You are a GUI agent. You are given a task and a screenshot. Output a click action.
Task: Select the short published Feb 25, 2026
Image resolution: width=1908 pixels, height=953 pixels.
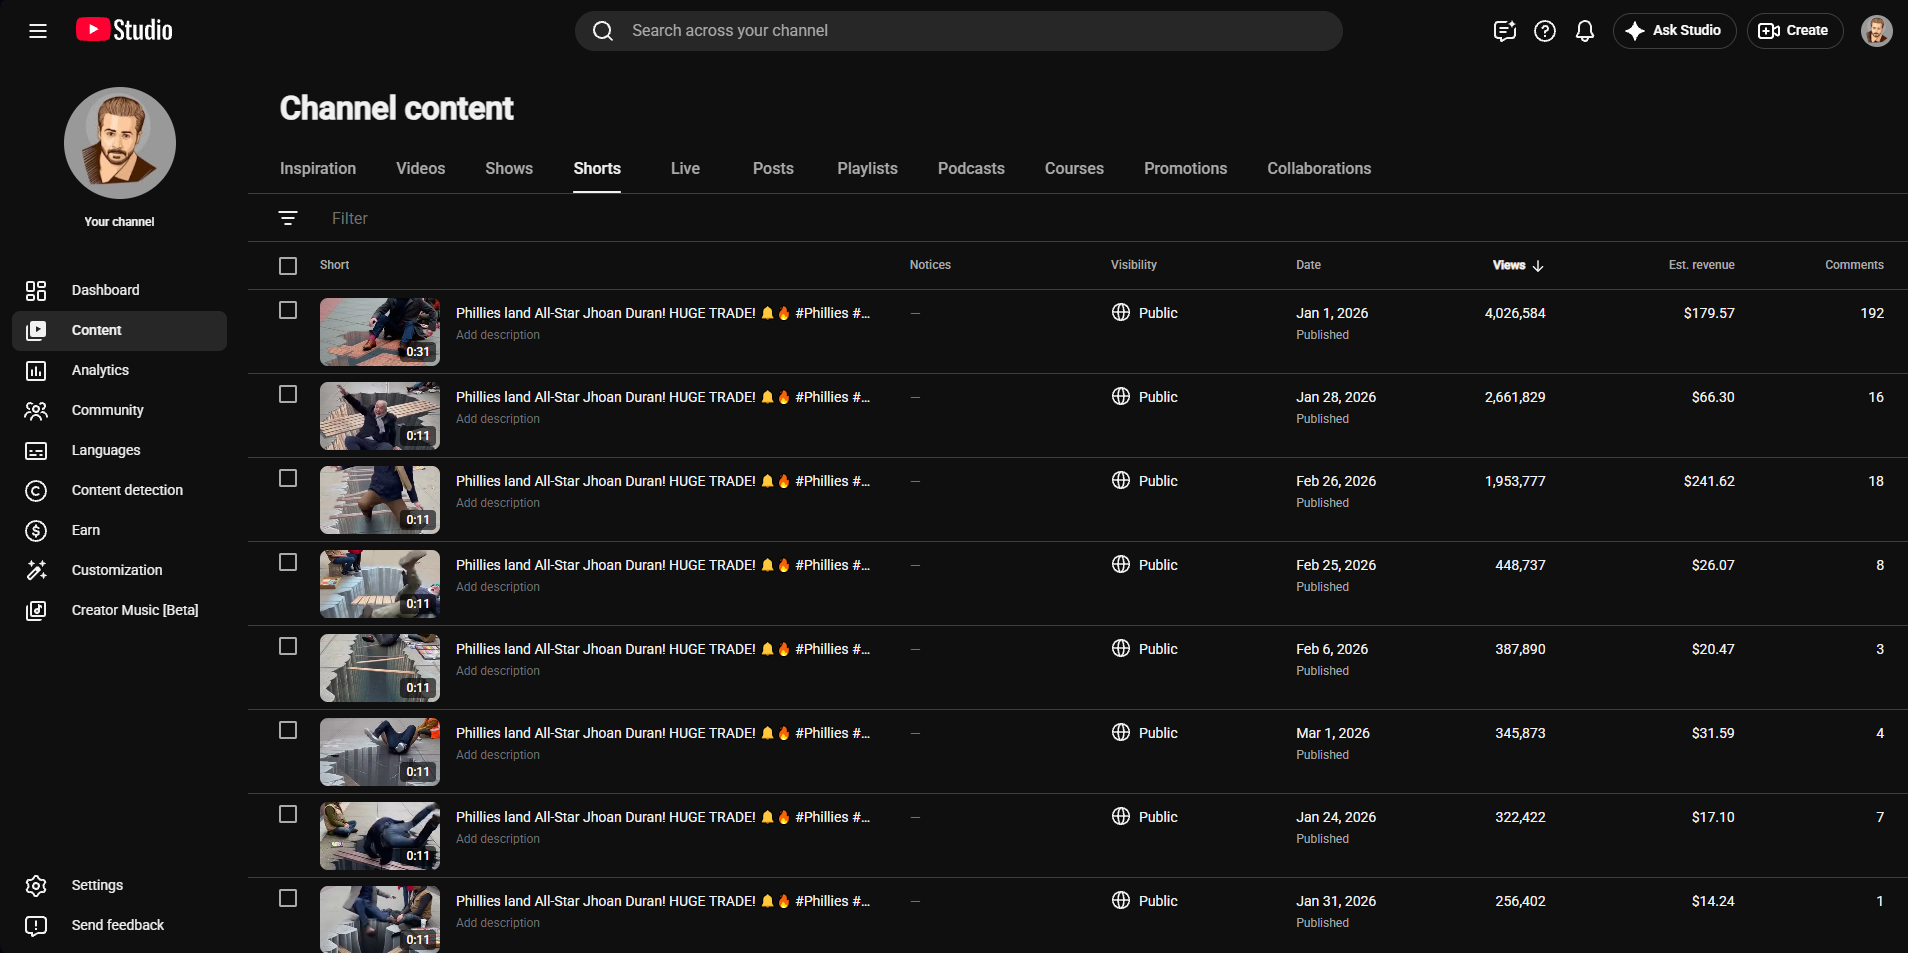click(288, 562)
